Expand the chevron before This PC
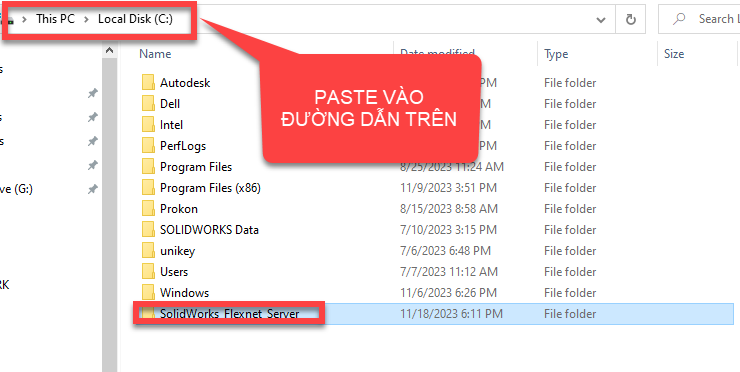The height and width of the screenshot is (372, 740). pos(25,19)
